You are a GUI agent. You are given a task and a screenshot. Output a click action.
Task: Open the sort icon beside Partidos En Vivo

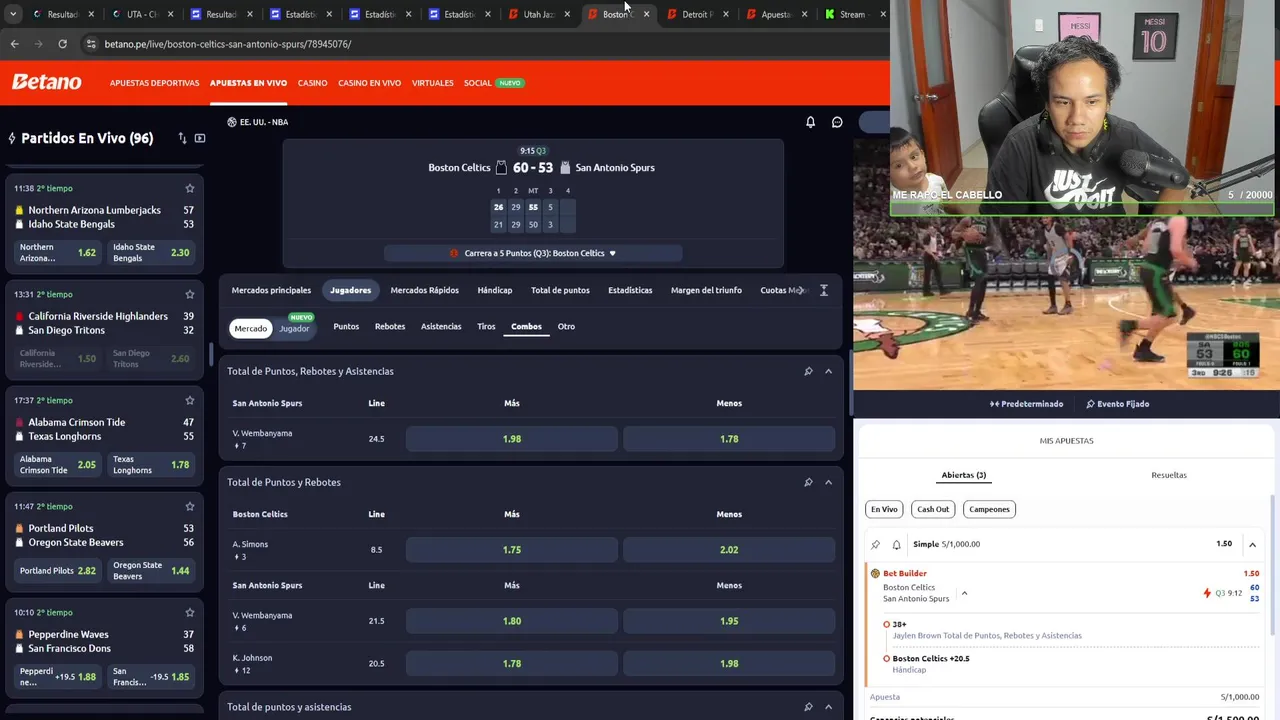(x=182, y=138)
